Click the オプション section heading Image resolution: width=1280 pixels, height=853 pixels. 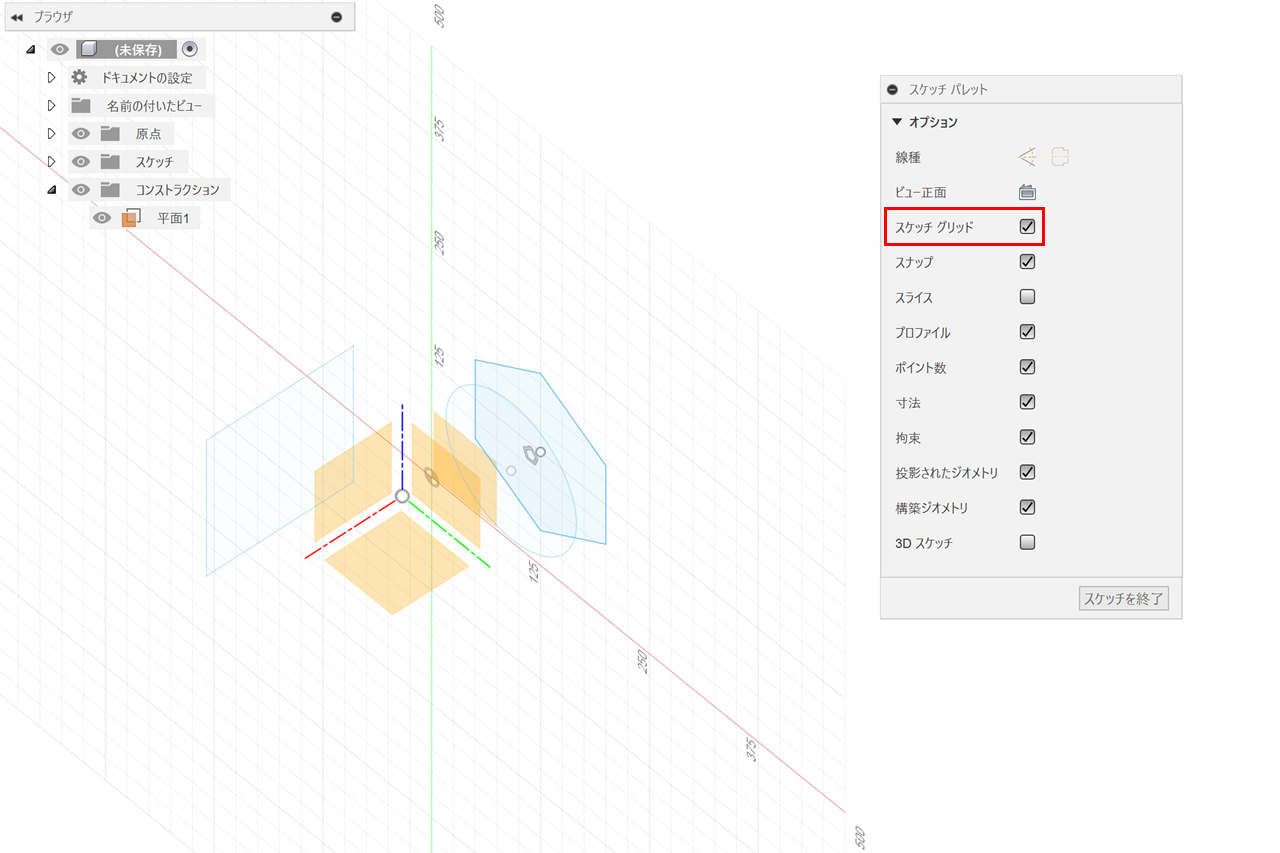coord(933,122)
